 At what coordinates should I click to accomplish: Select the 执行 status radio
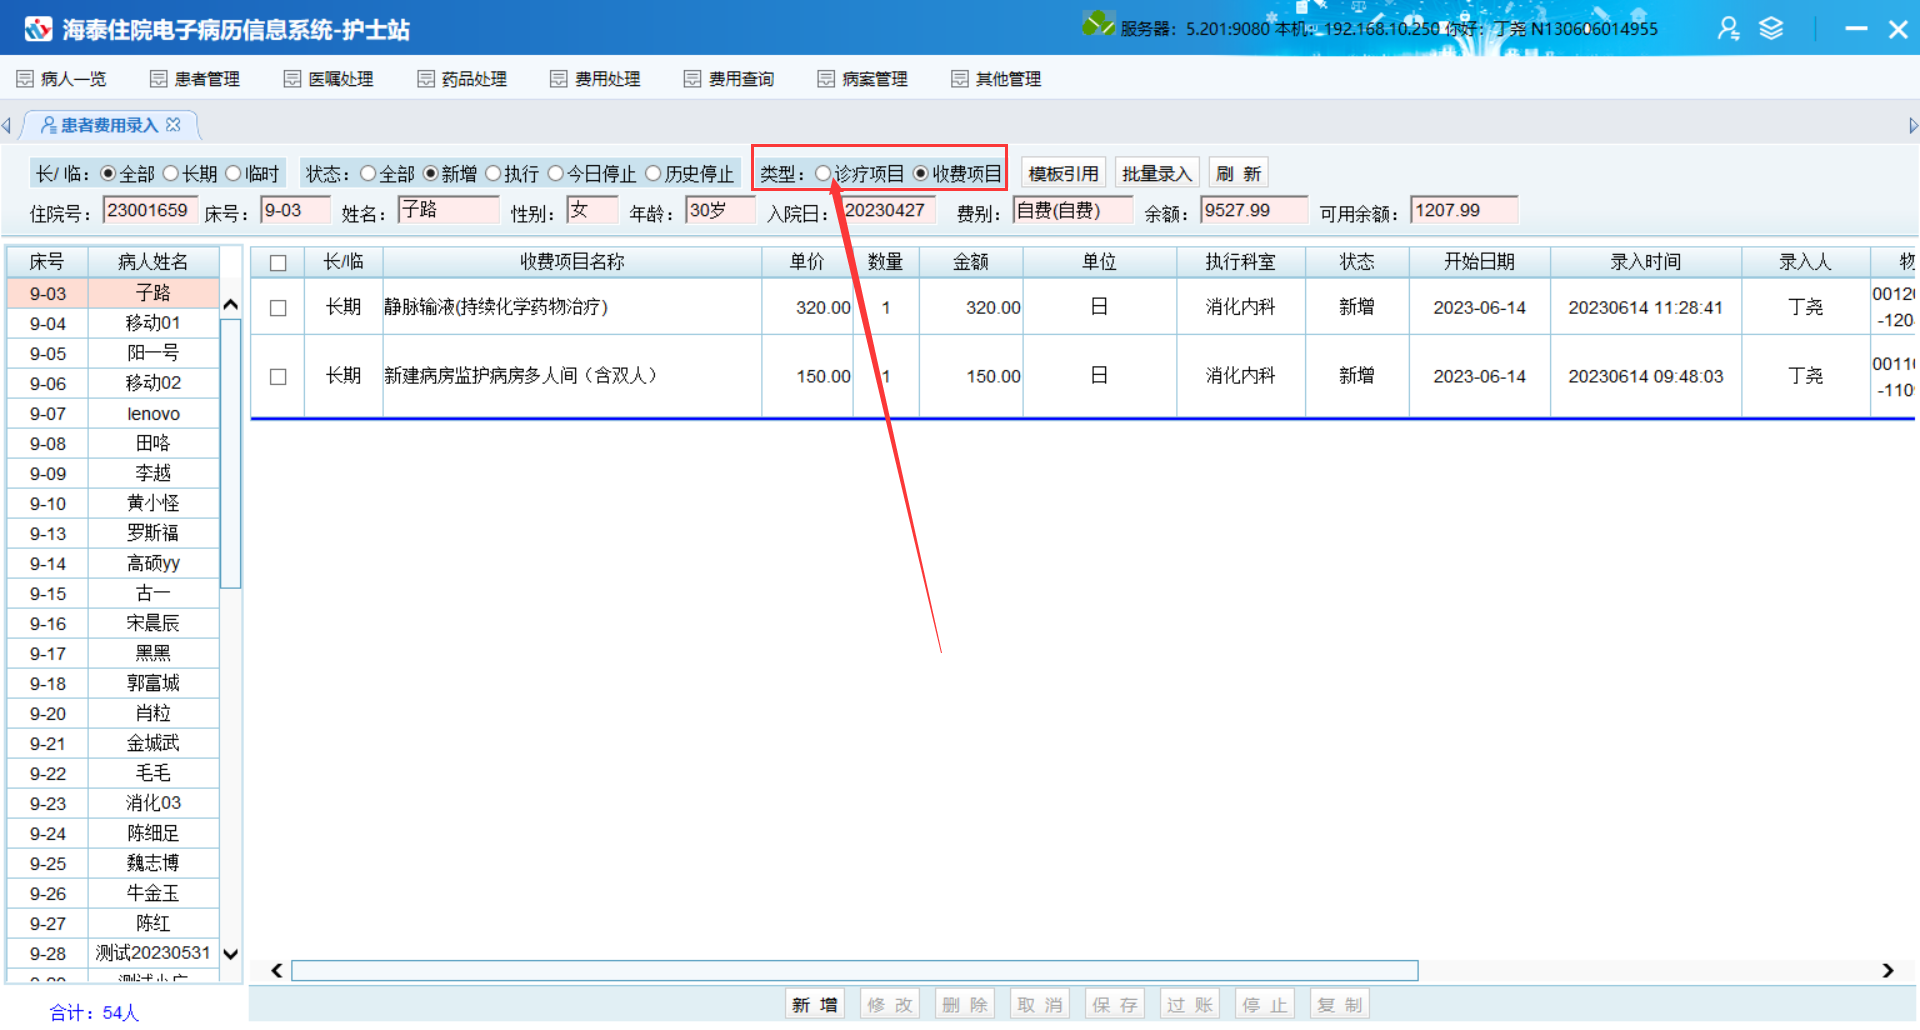tap(493, 174)
